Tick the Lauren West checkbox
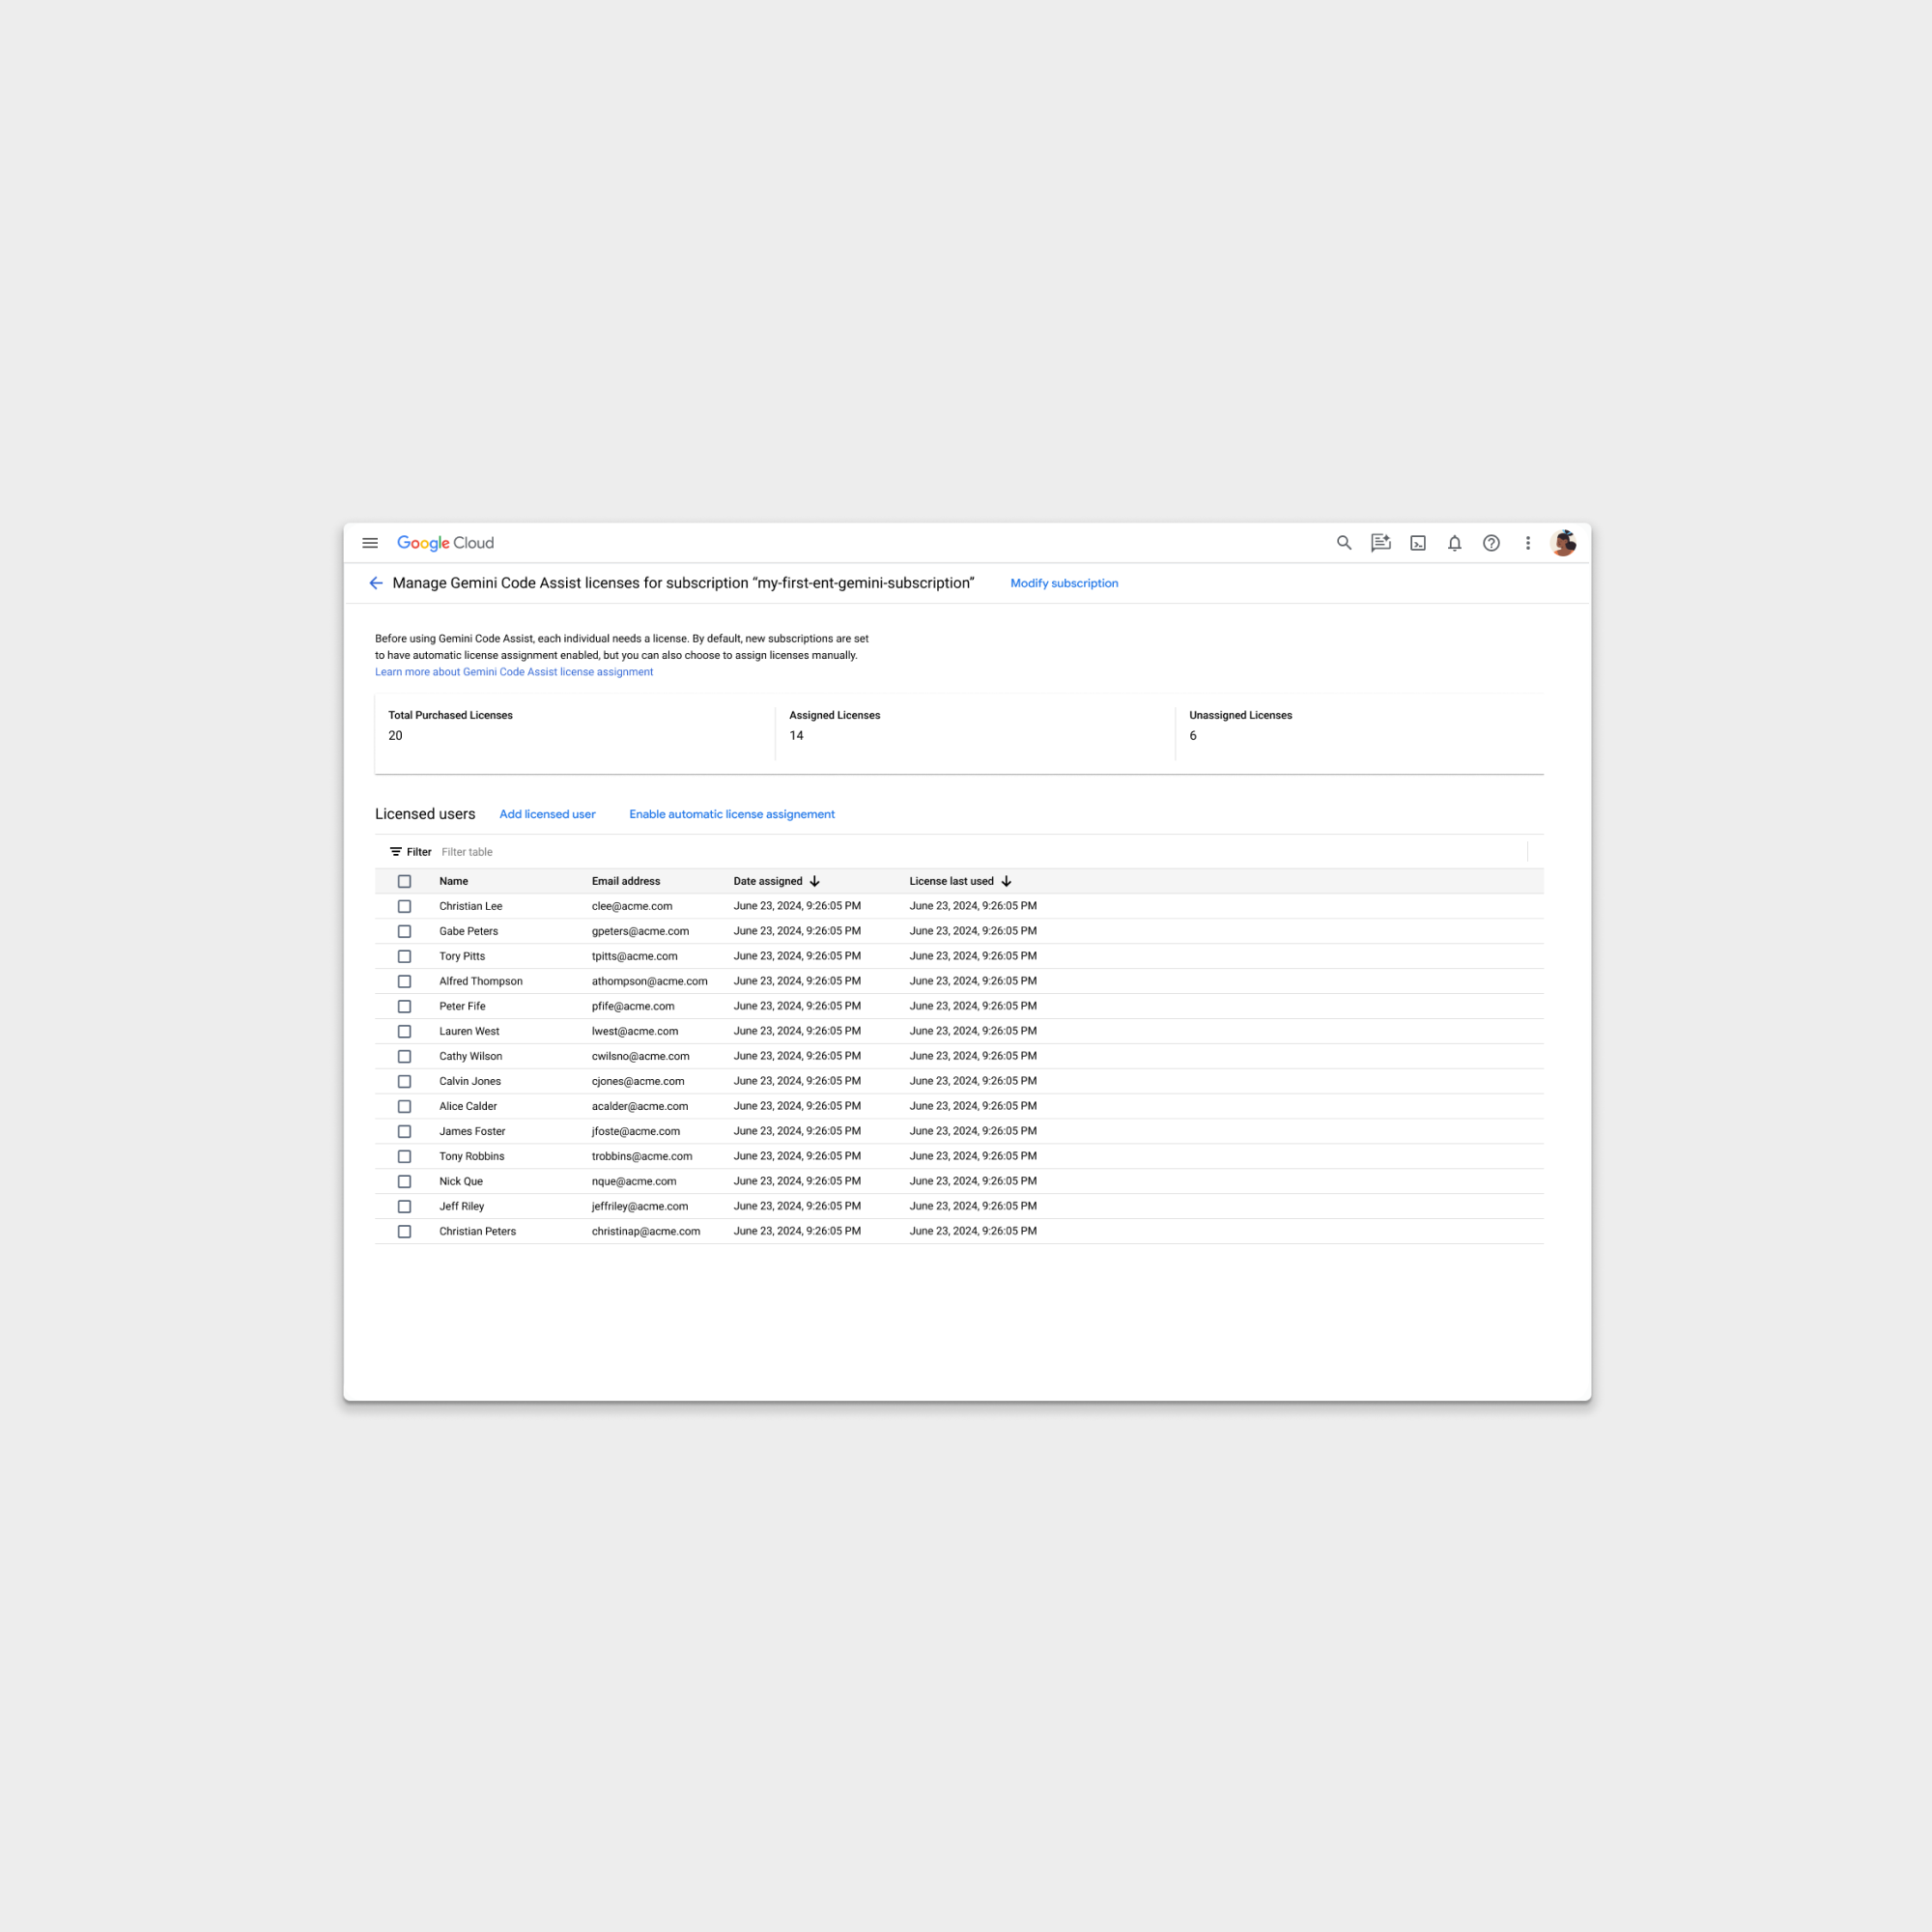This screenshot has width=1932, height=1932. [x=404, y=1031]
